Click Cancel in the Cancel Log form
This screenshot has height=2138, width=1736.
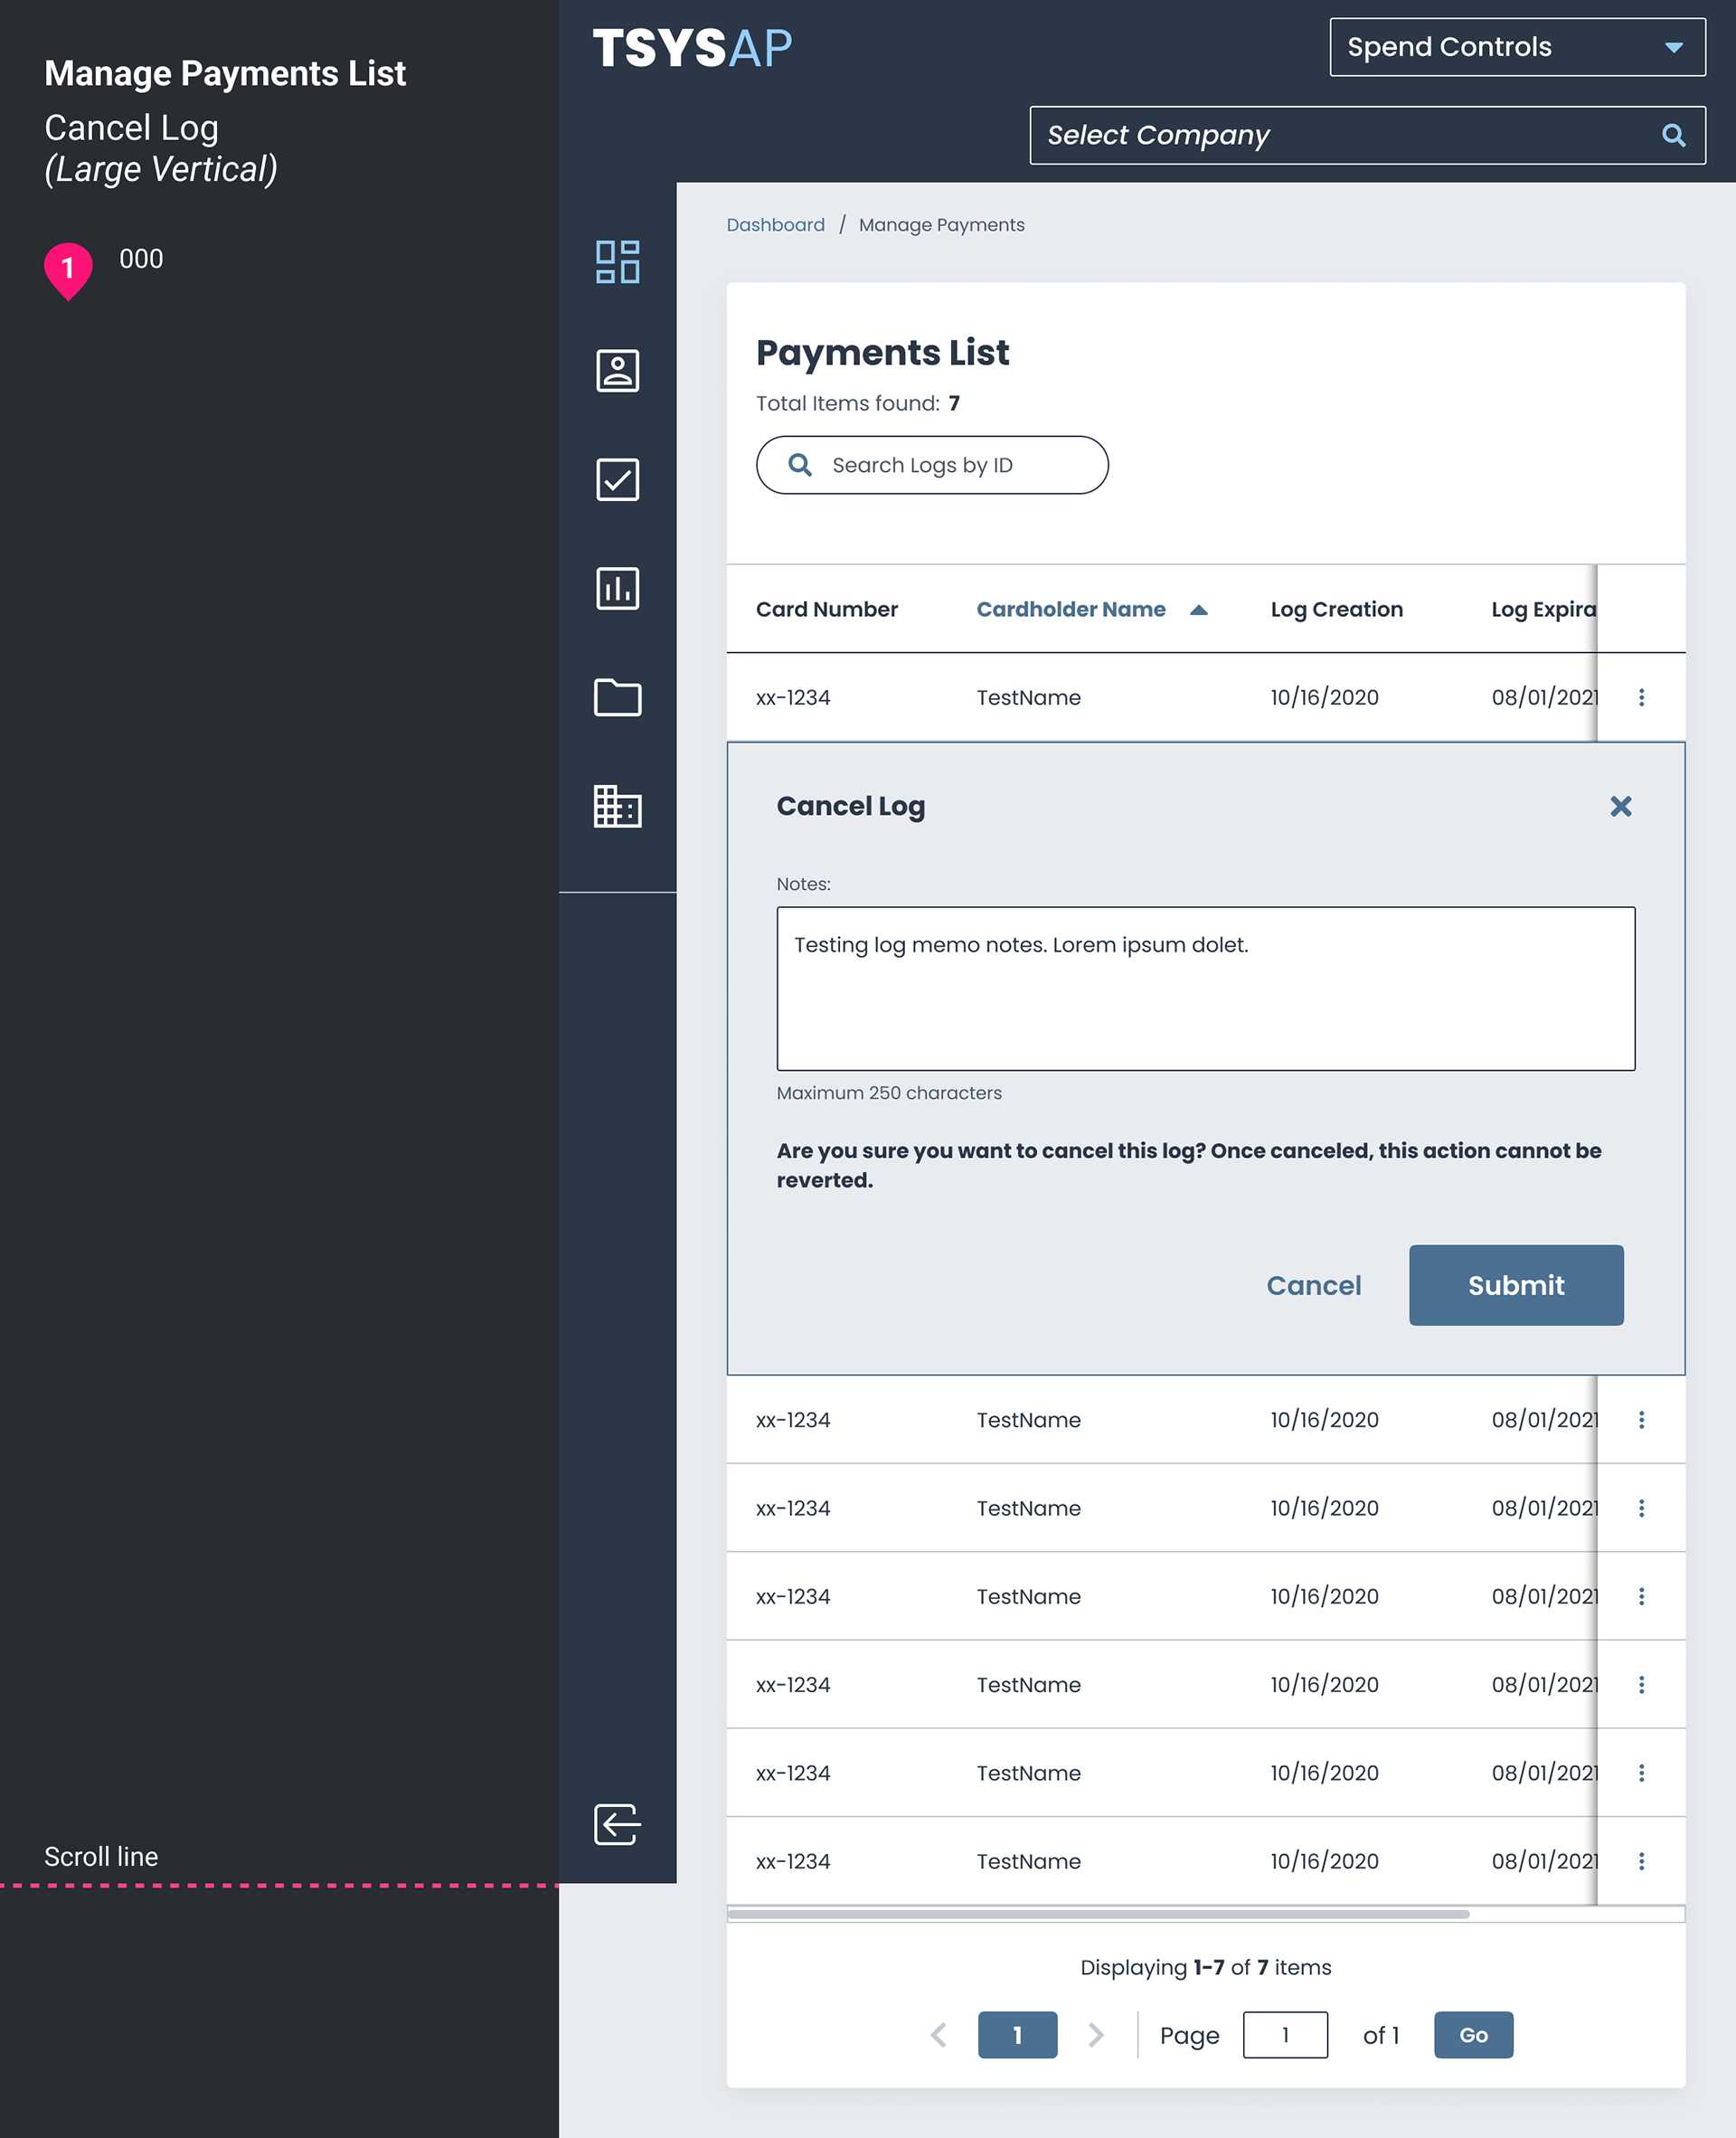[1313, 1285]
